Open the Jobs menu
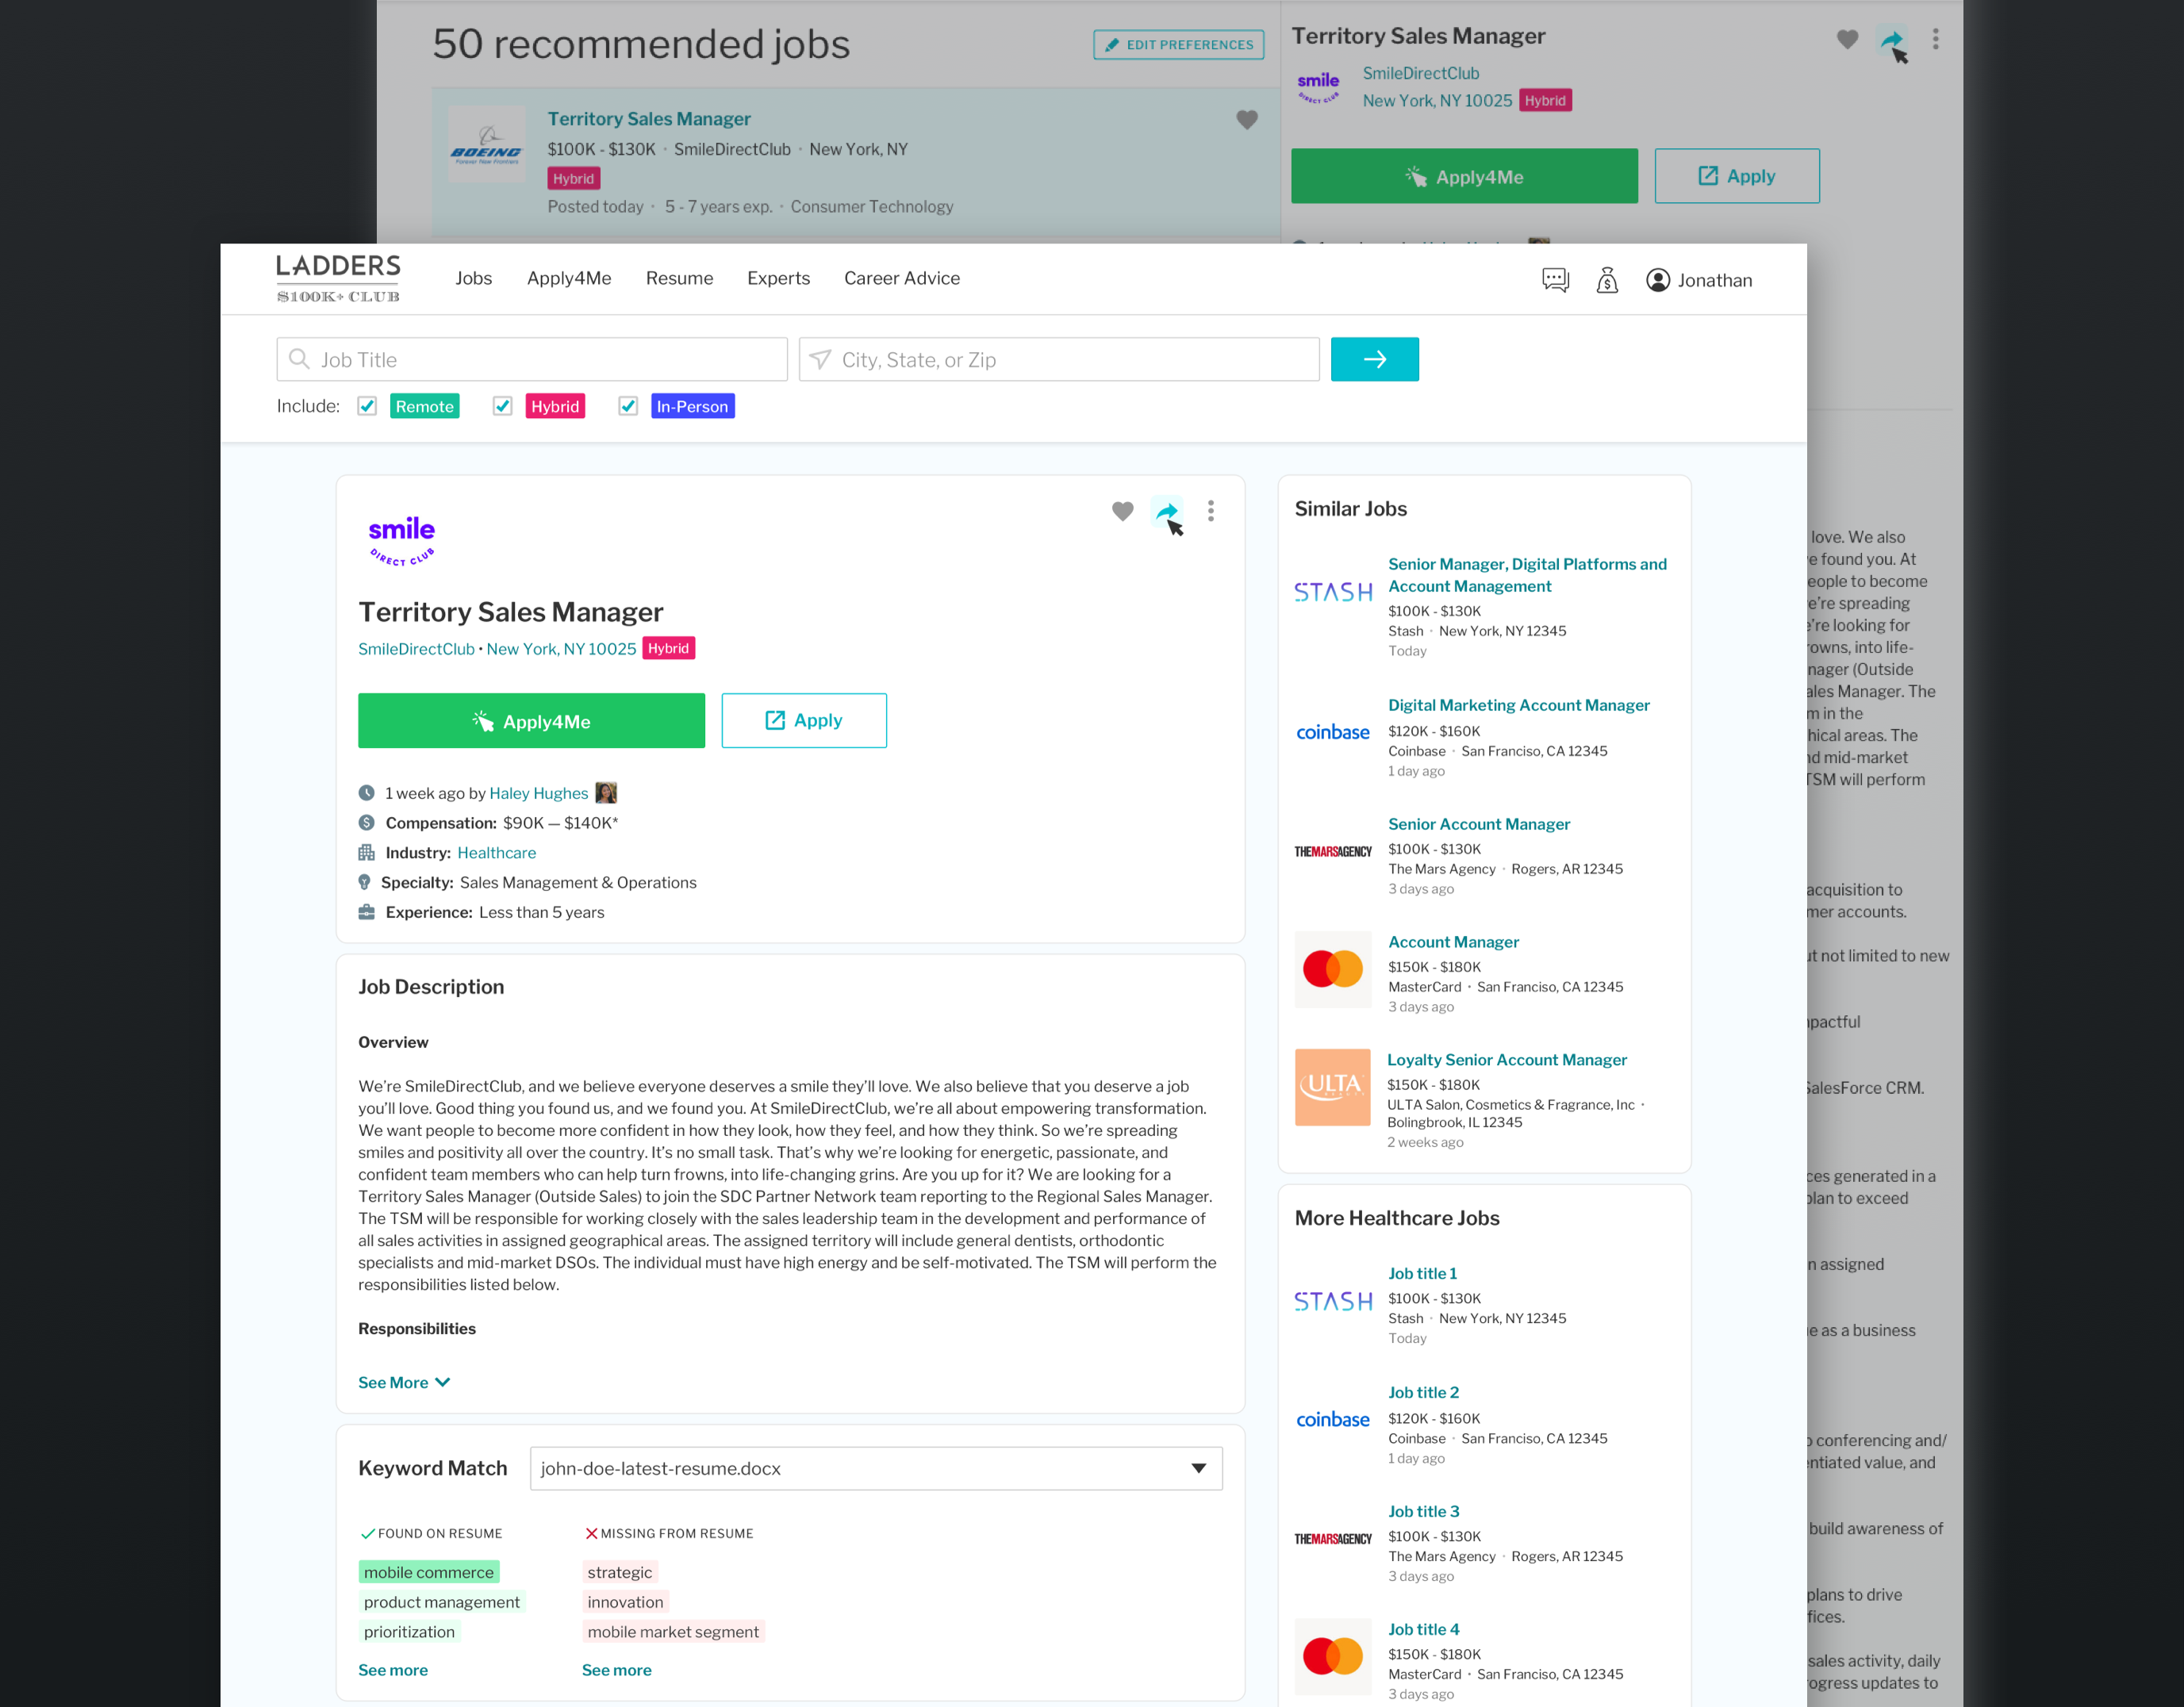This screenshot has height=1707, width=2184. click(x=473, y=278)
